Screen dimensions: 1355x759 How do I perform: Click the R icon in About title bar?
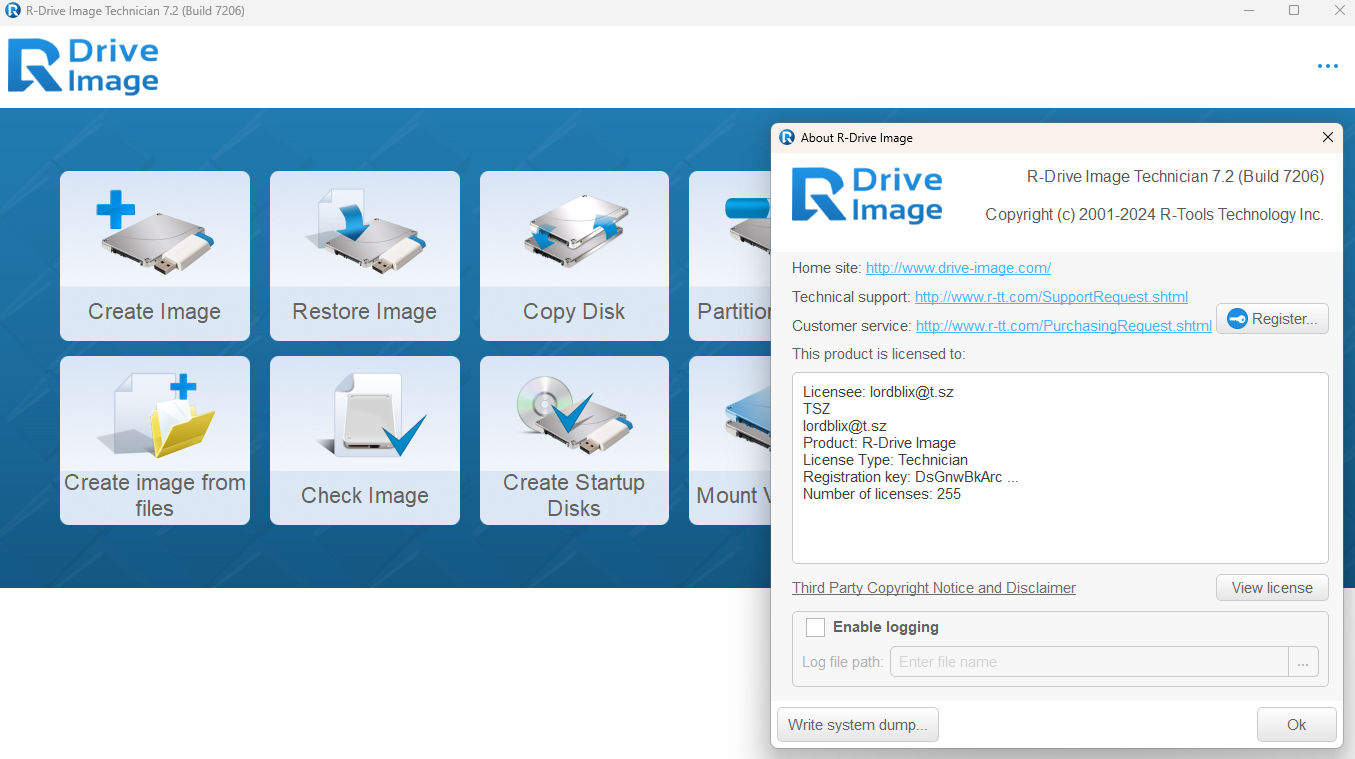click(787, 138)
